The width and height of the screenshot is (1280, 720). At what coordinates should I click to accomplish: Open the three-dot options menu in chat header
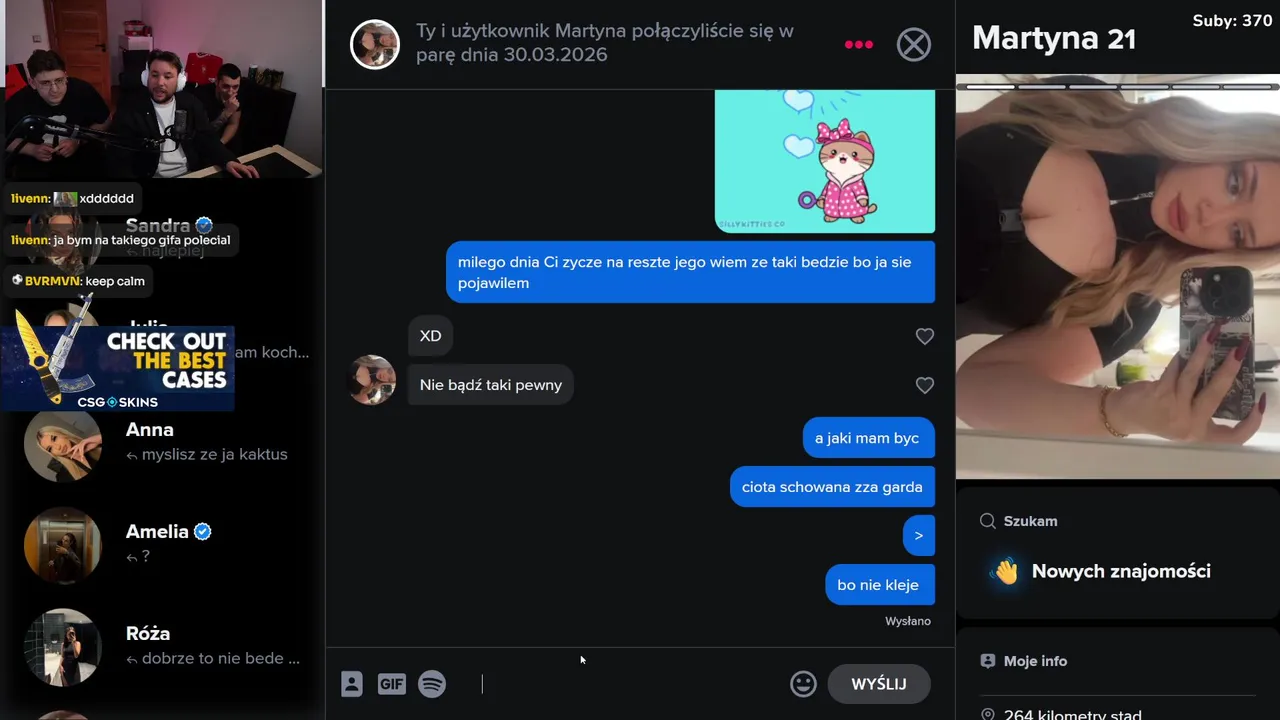[x=858, y=44]
